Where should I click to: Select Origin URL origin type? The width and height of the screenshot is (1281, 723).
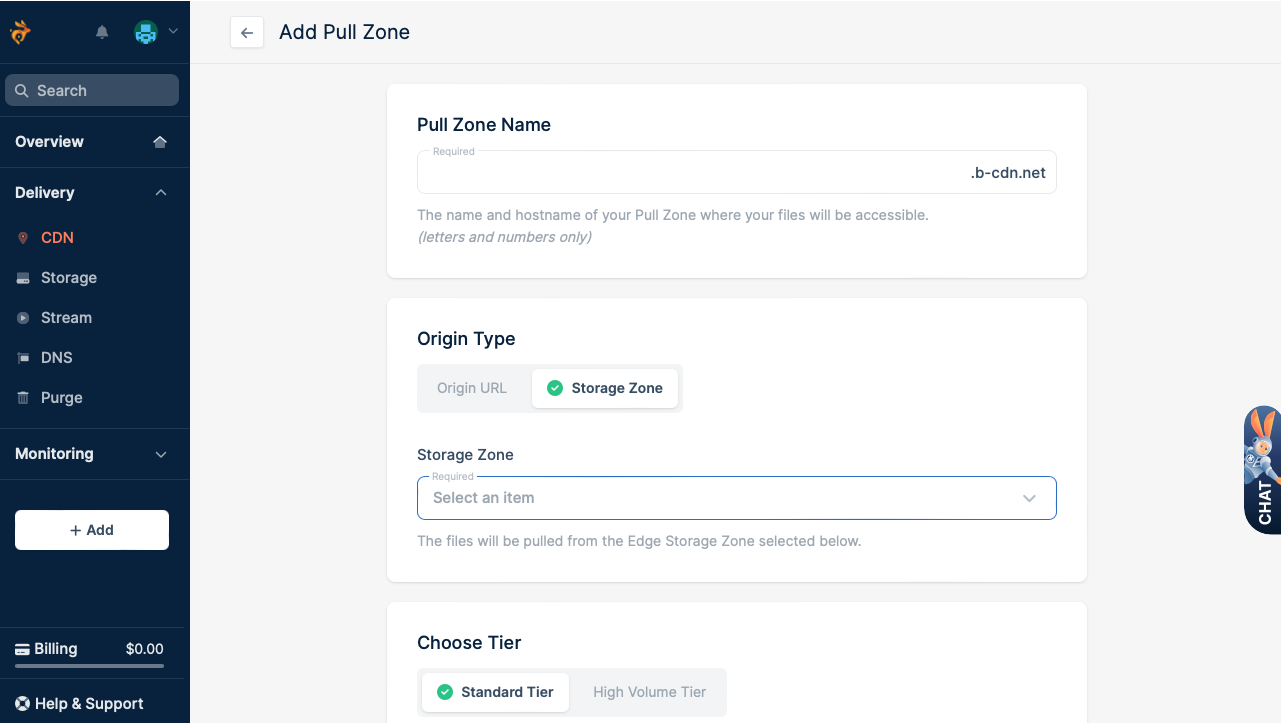(472, 388)
